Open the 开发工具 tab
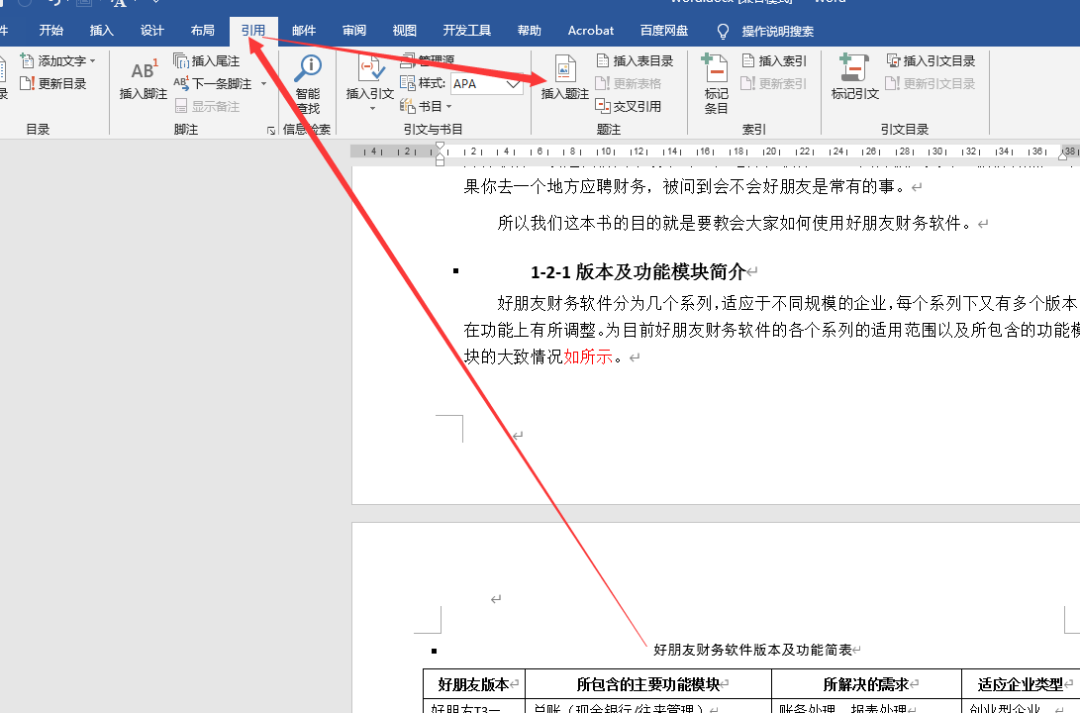The height and width of the screenshot is (713, 1080). coord(466,30)
